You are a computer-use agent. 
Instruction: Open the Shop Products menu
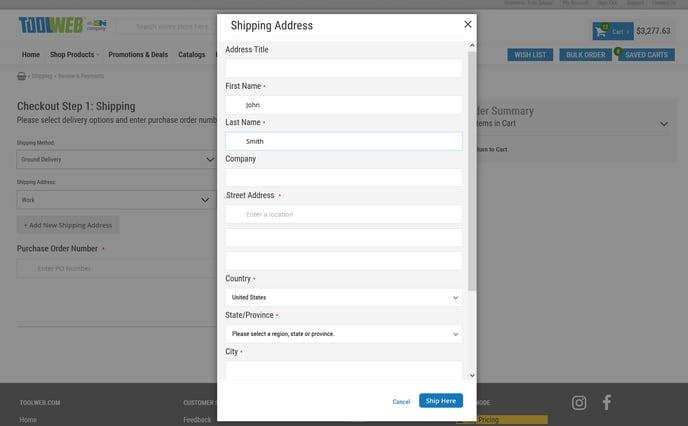[74, 55]
